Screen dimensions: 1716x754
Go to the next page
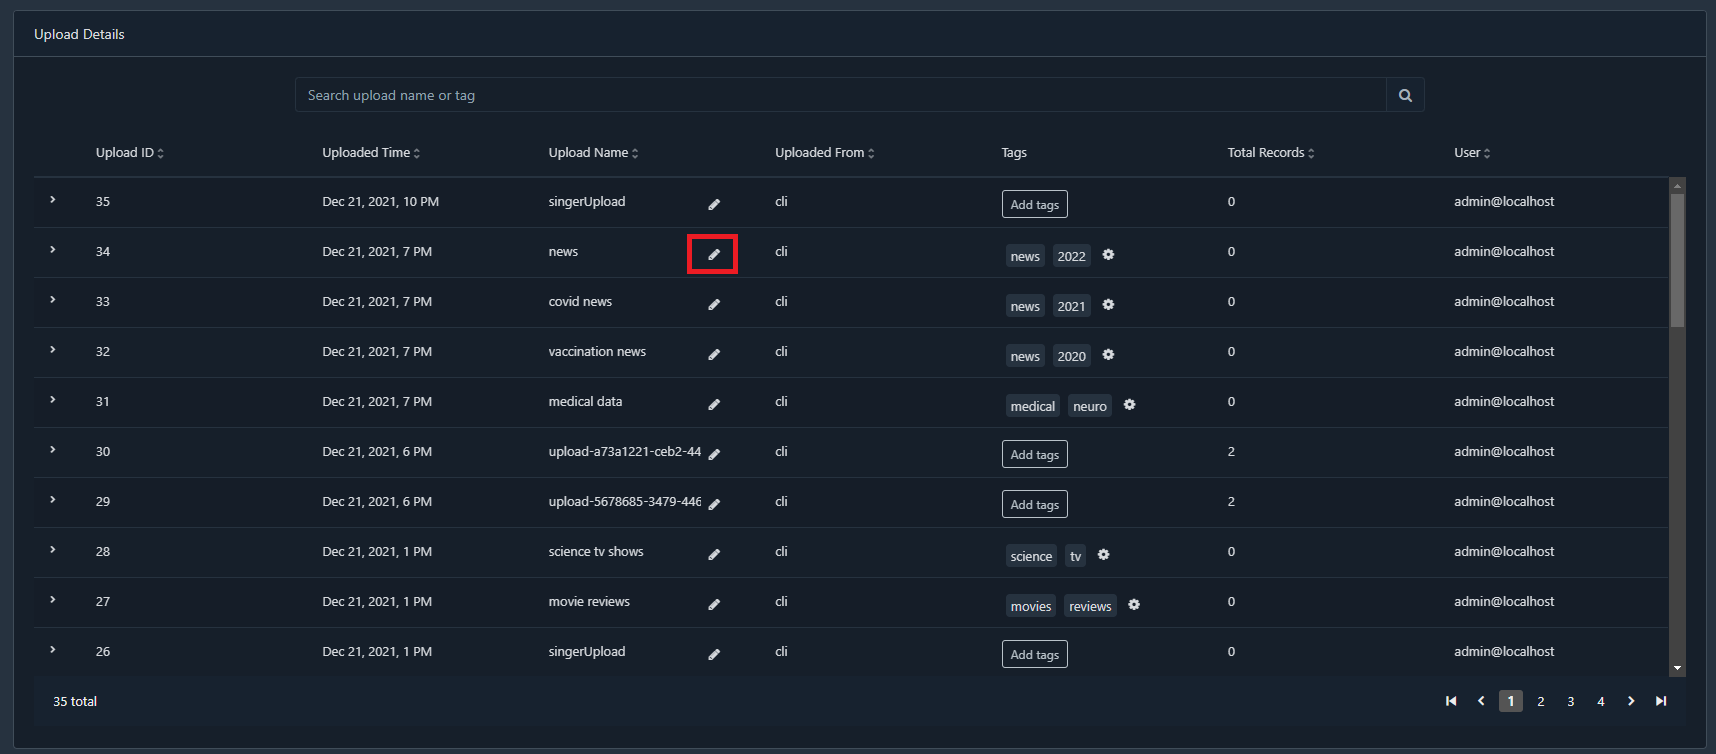coord(1631,701)
